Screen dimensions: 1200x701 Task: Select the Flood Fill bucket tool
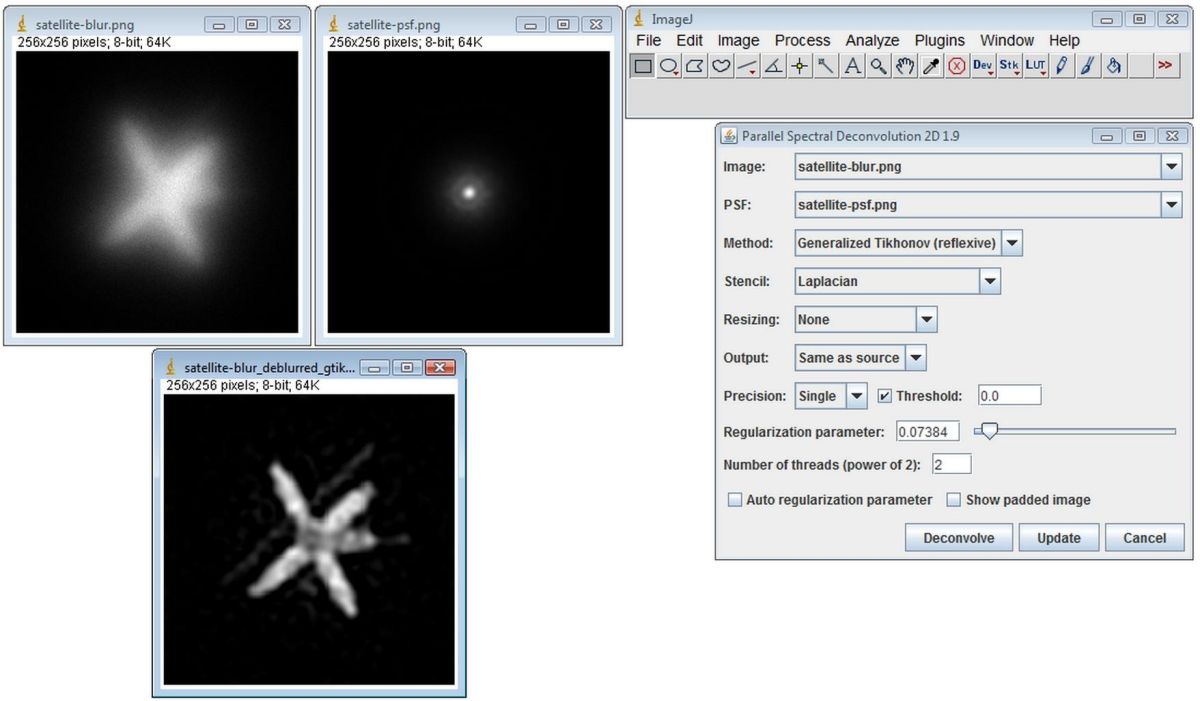[1113, 66]
